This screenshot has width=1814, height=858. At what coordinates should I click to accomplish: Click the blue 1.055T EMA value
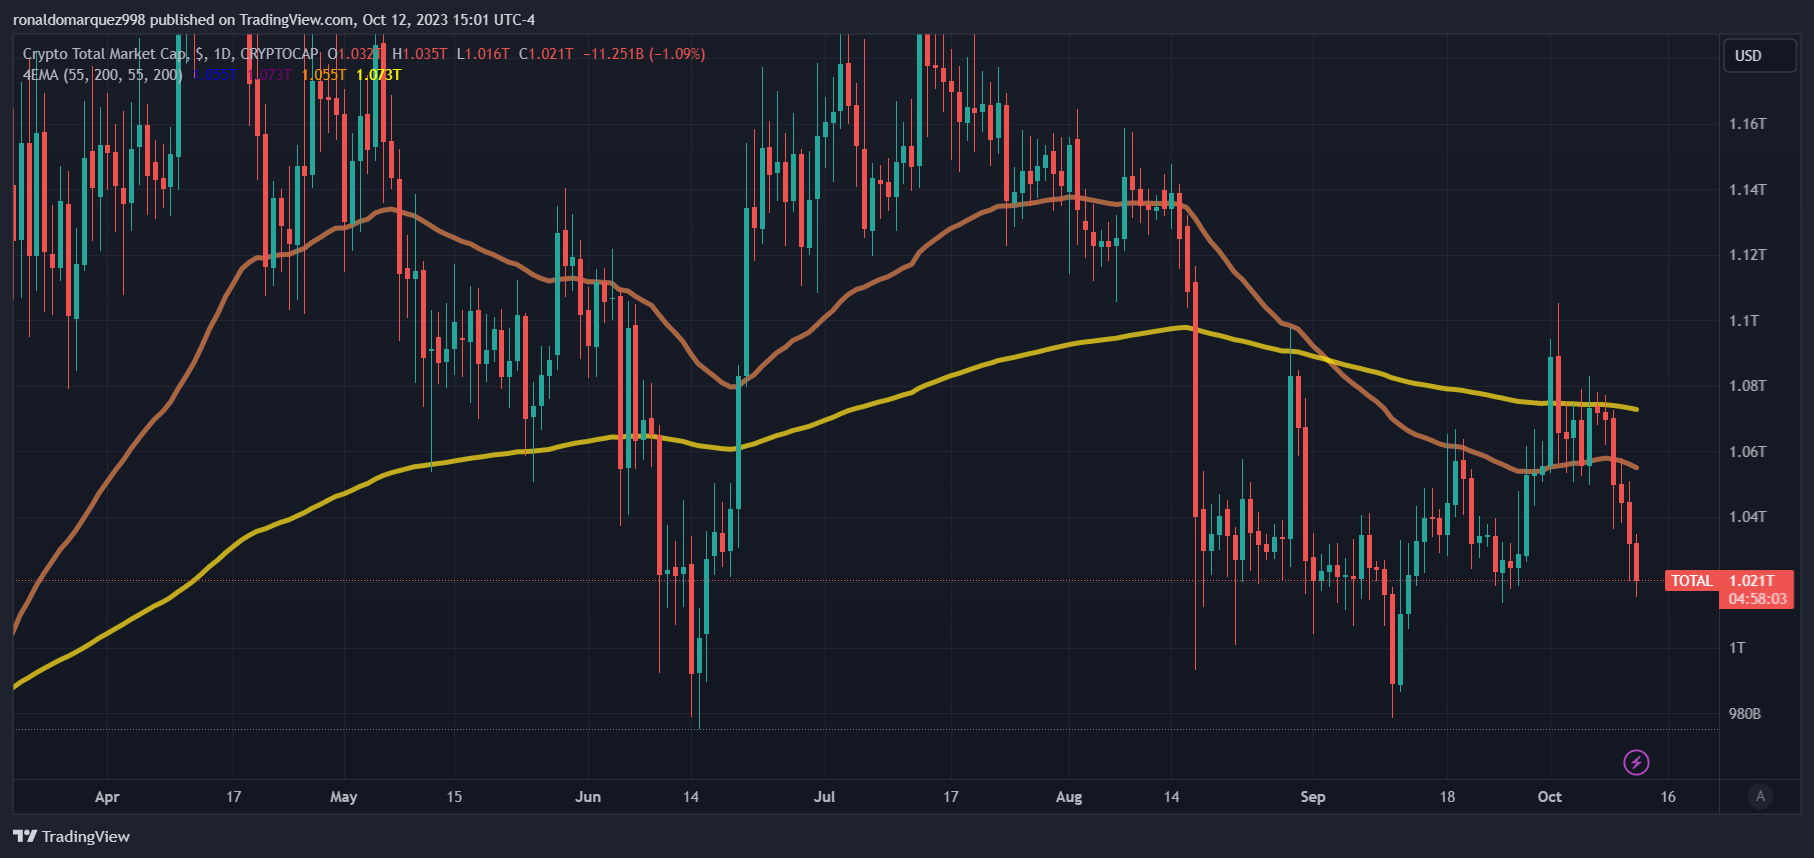(214, 75)
